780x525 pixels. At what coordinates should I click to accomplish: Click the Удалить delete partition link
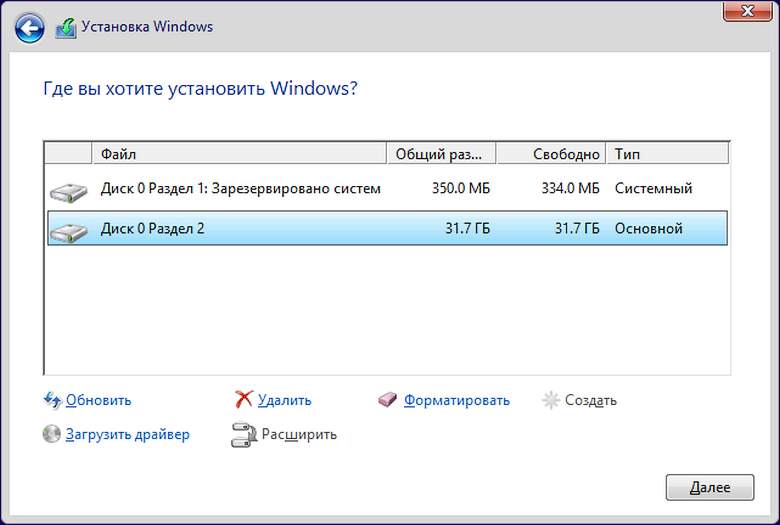coord(285,400)
